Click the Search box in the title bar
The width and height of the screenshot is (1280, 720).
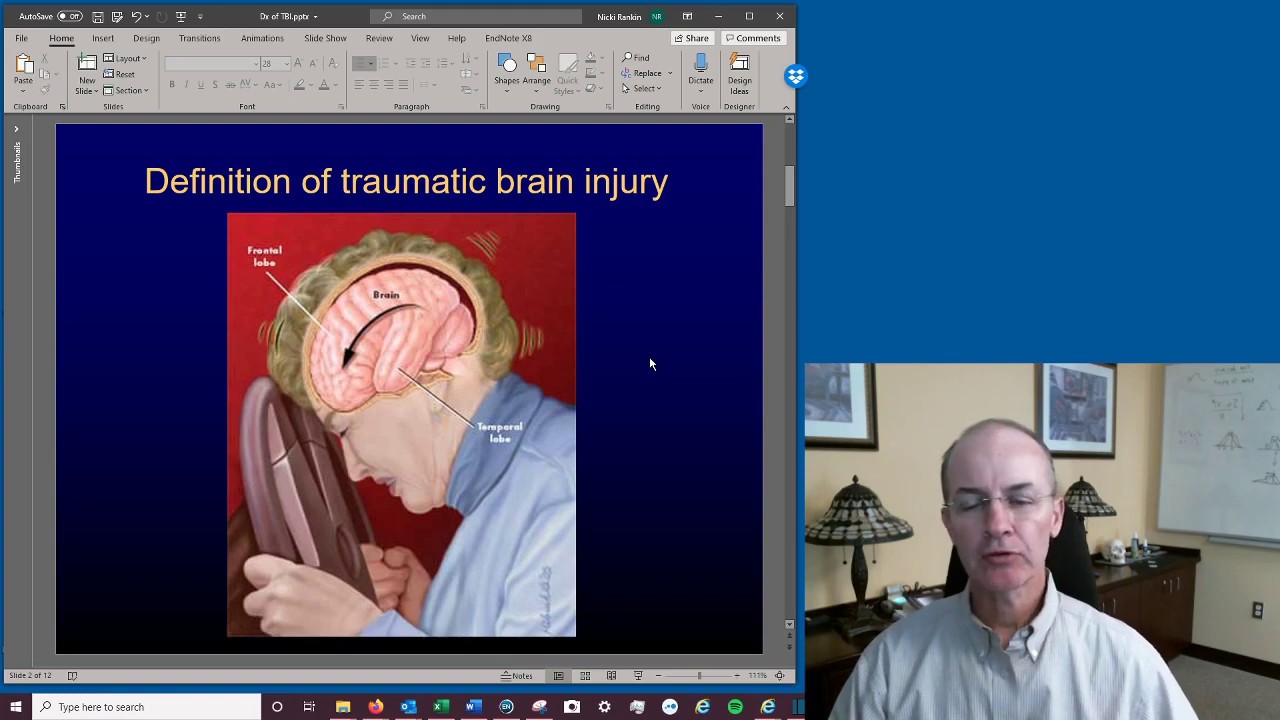point(476,16)
